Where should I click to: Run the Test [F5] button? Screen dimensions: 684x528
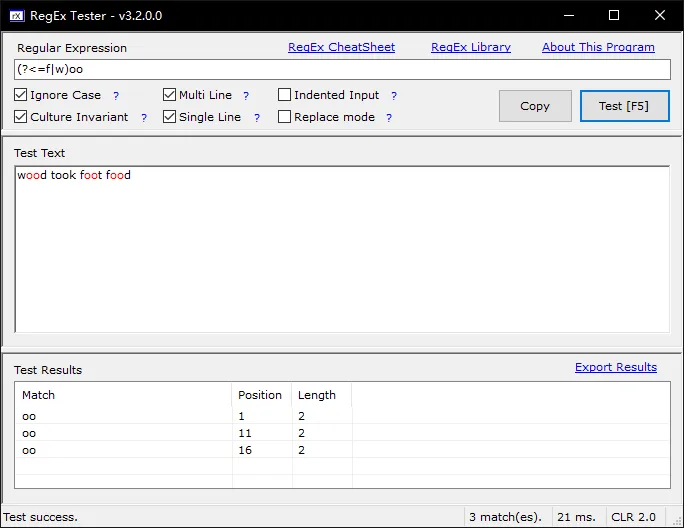(624, 106)
